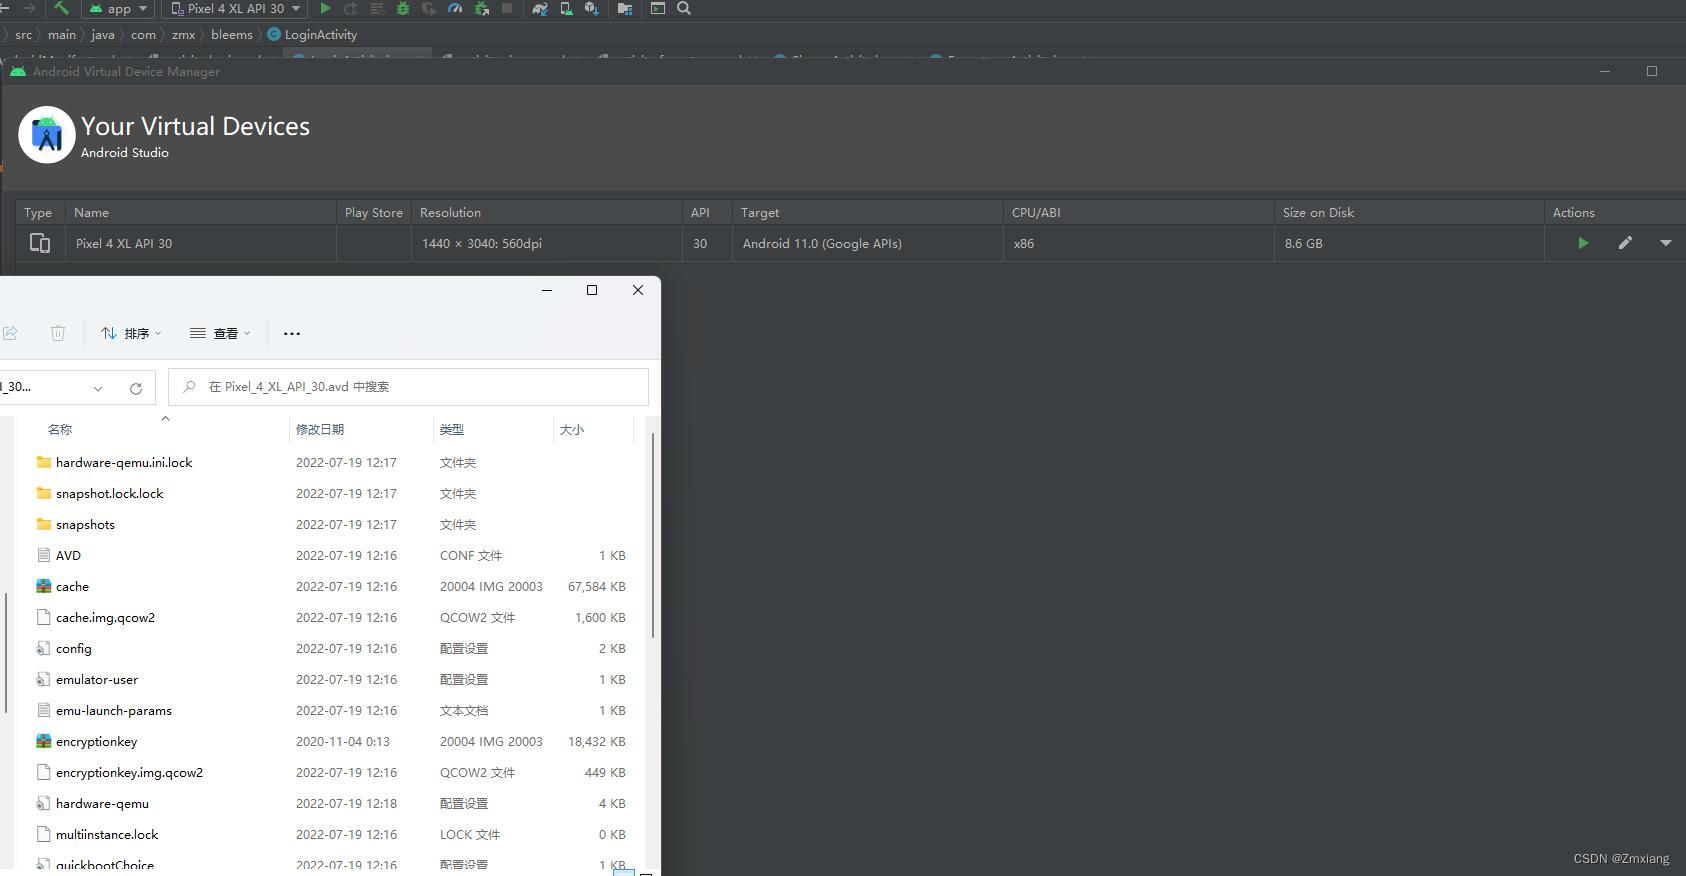Click the Make Project hammer icon
1686x876 pixels.
[62, 8]
